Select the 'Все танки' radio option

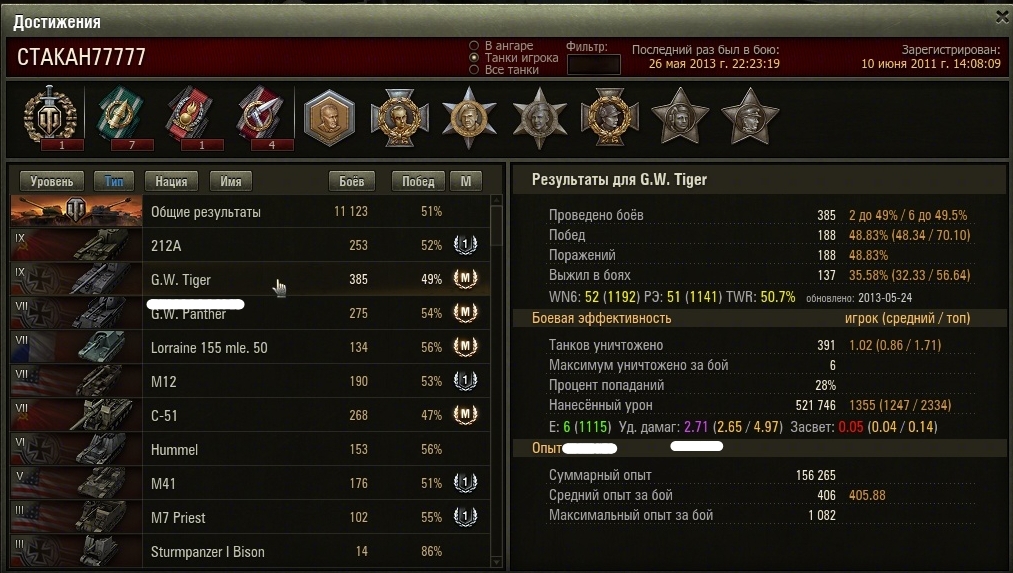[474, 70]
